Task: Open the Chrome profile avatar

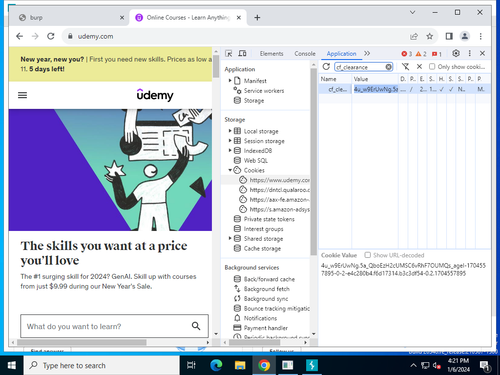Action: 465,36
